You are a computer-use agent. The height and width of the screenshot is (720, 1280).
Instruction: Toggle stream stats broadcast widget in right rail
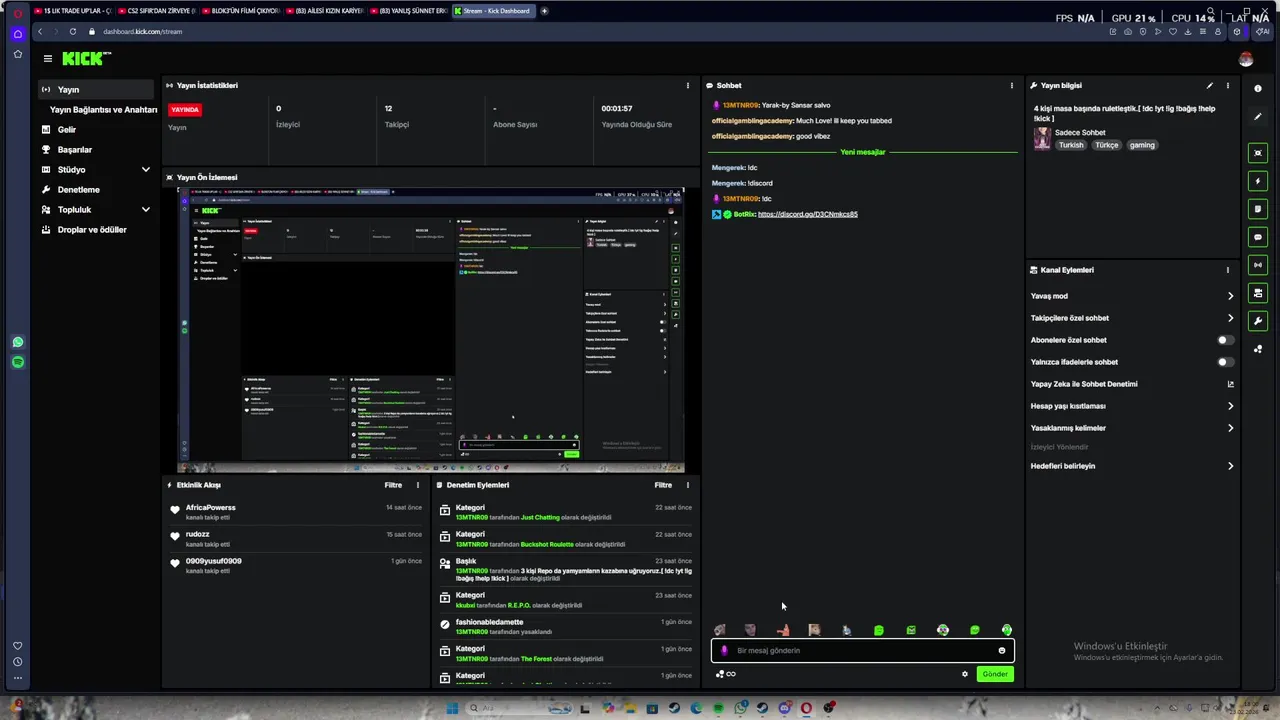(1258, 265)
